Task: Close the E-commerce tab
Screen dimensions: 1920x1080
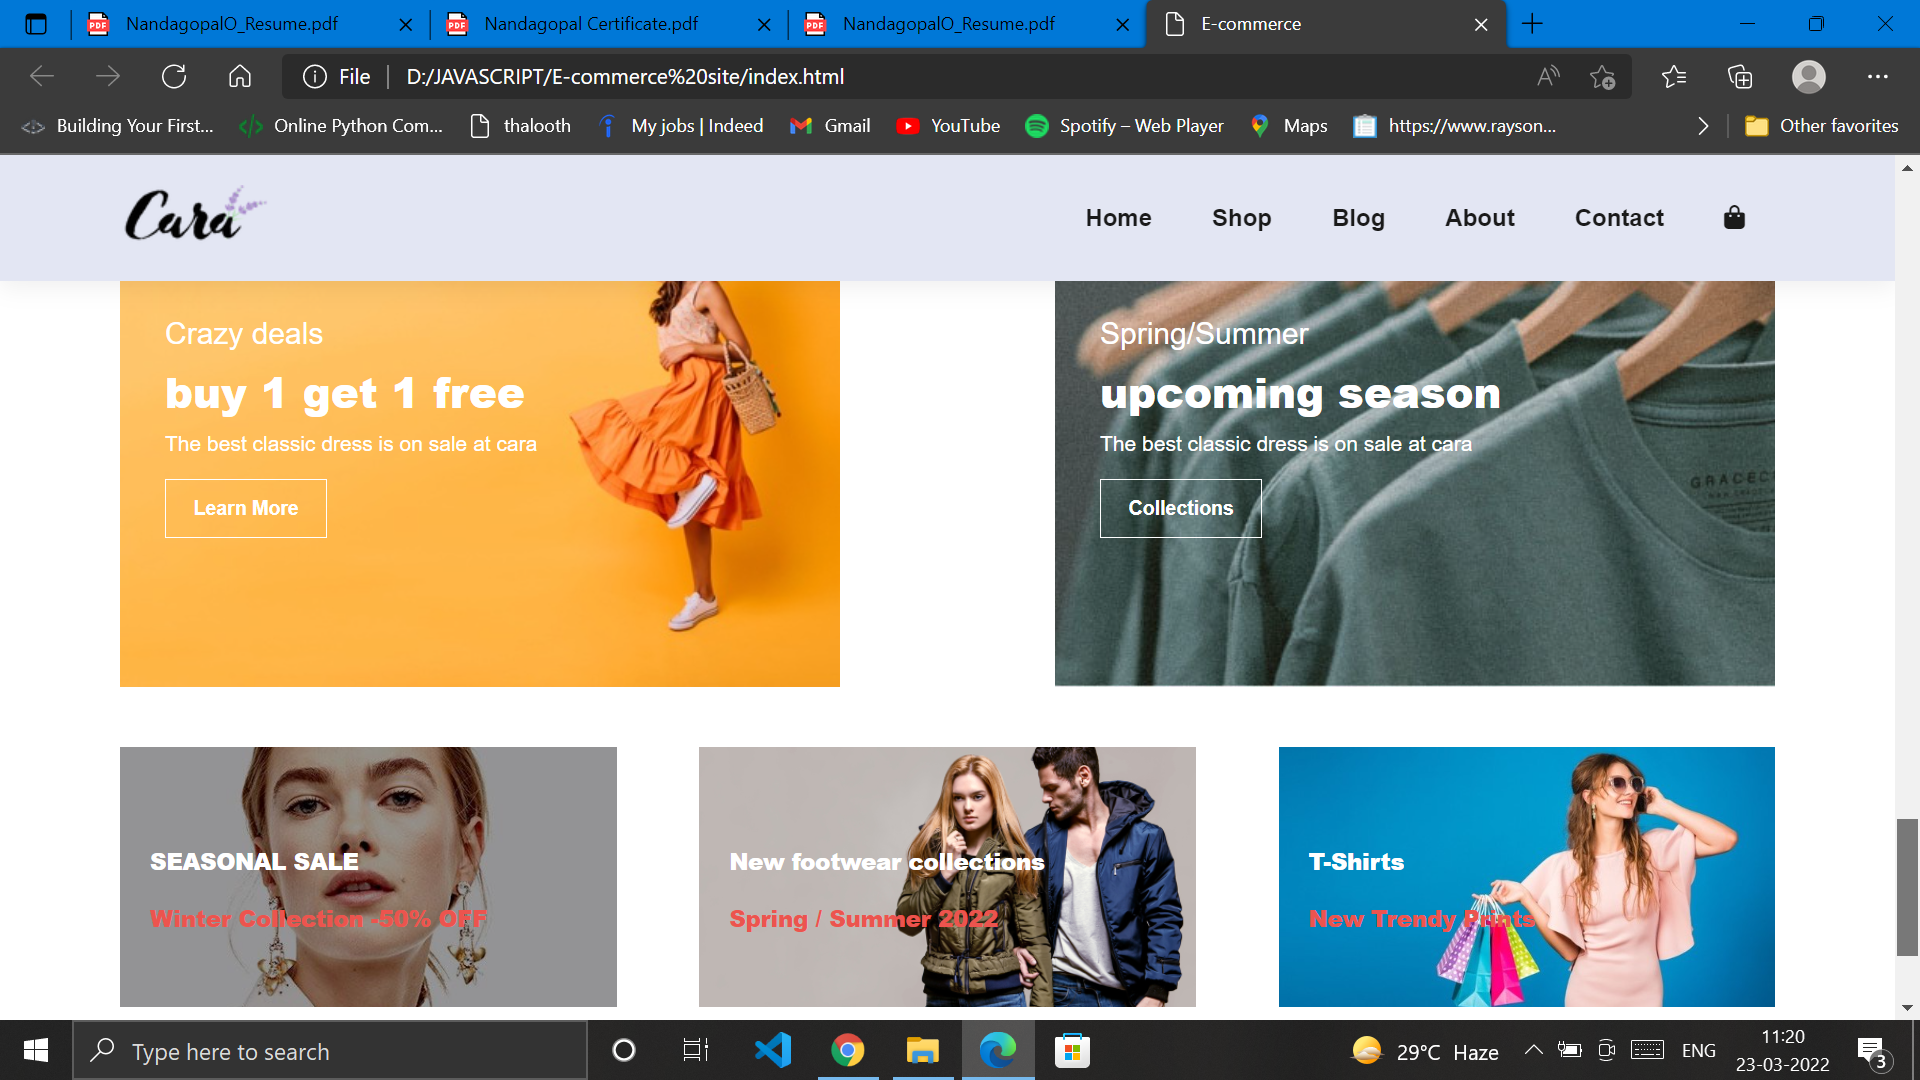Action: (x=1481, y=24)
